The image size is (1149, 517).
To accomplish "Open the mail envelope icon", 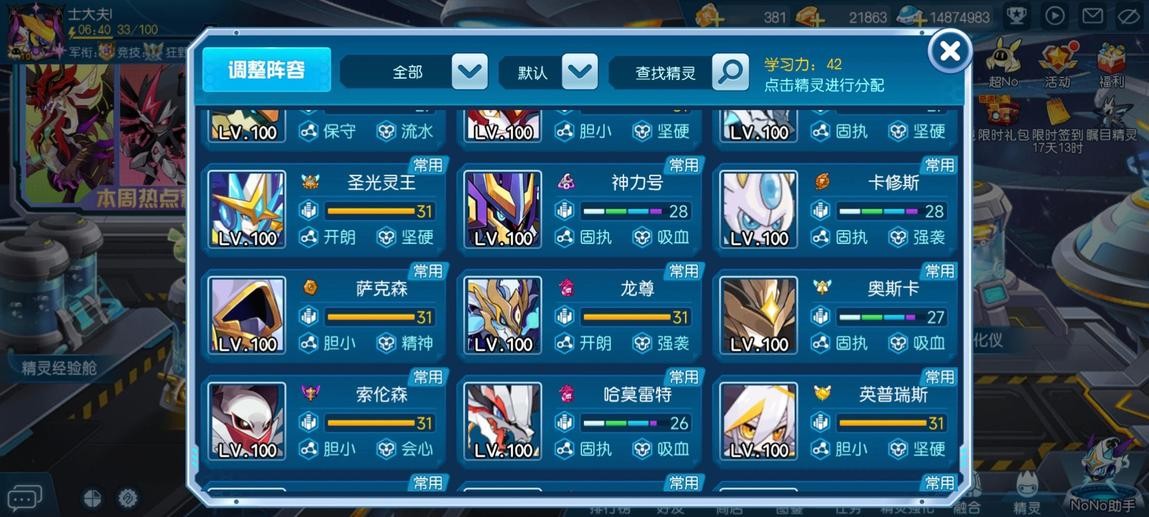I will point(1093,16).
